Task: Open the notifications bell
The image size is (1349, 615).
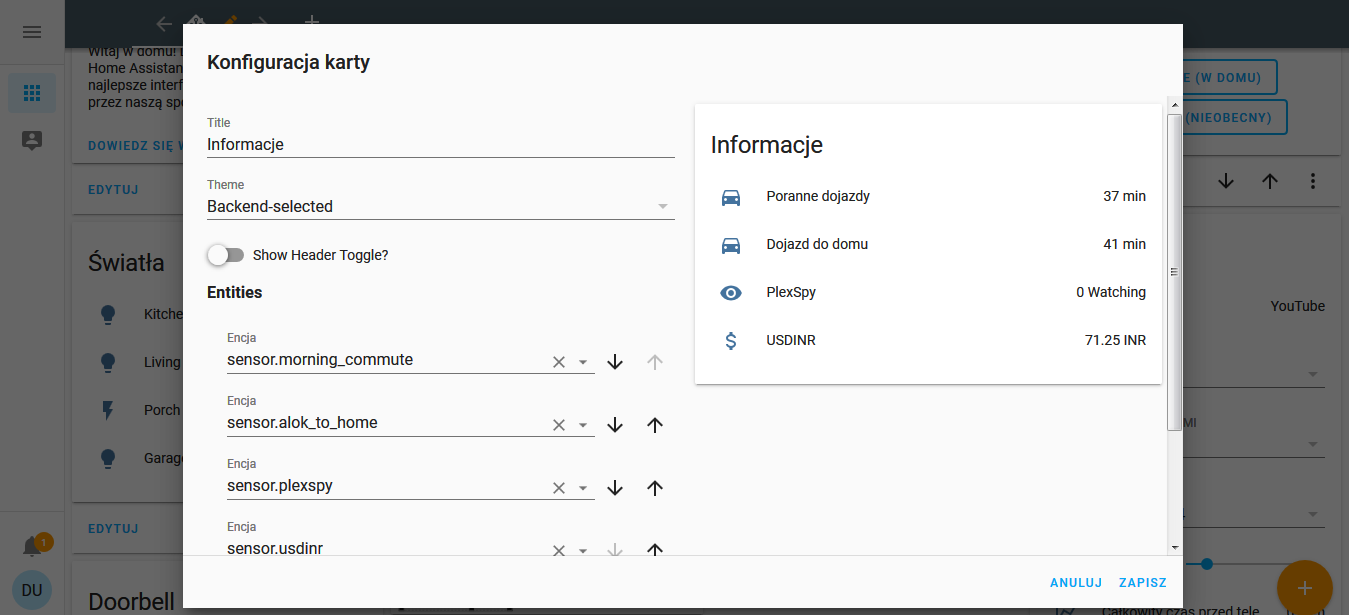Action: (32, 547)
